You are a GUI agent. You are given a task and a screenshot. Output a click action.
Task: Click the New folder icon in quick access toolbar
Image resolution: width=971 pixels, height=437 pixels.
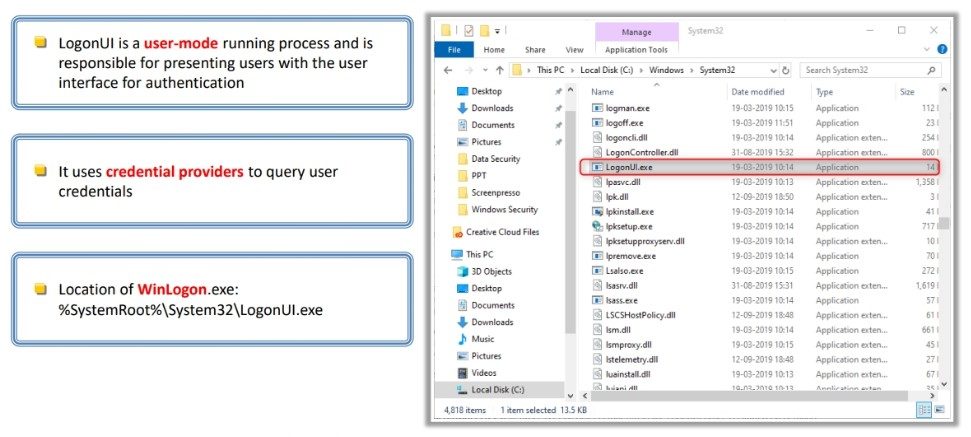(x=484, y=30)
